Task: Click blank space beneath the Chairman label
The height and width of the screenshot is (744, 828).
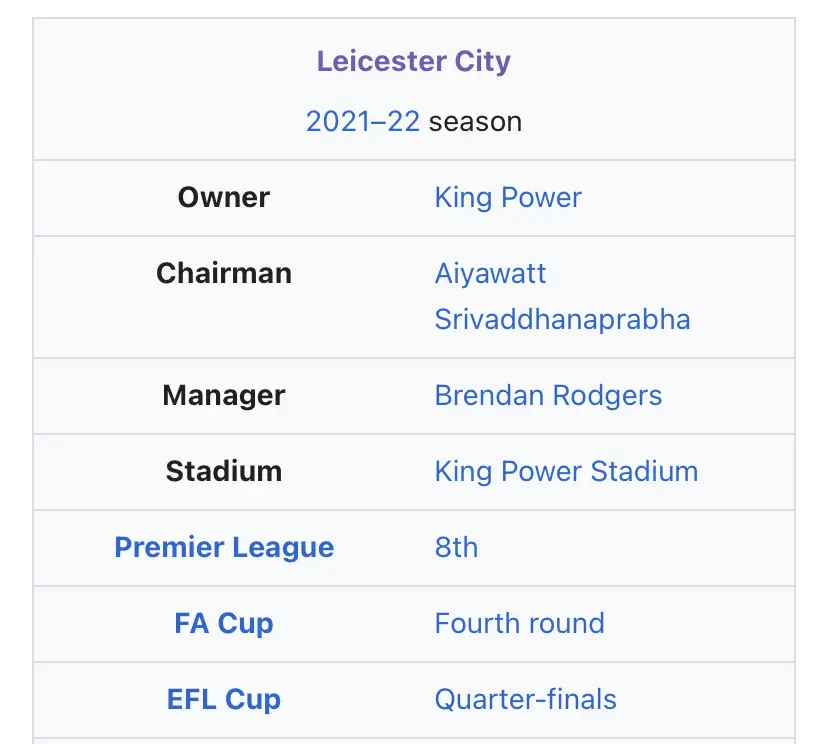Action: pos(224,325)
